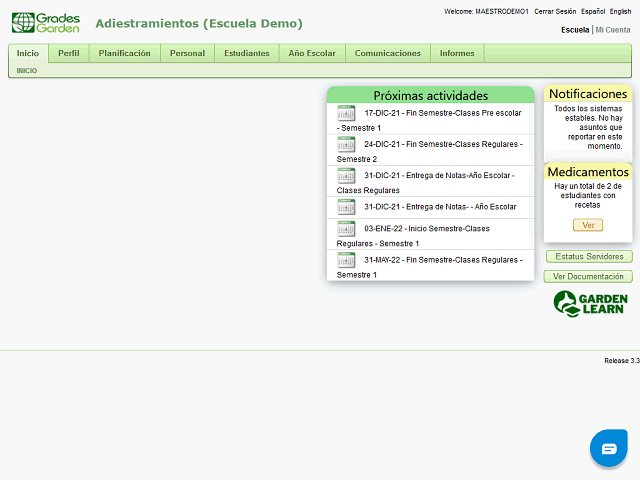This screenshot has width=640, height=480.
Task: Click calendar icon beside Entrega de Notas-Año Escolar
Action: click(346, 176)
